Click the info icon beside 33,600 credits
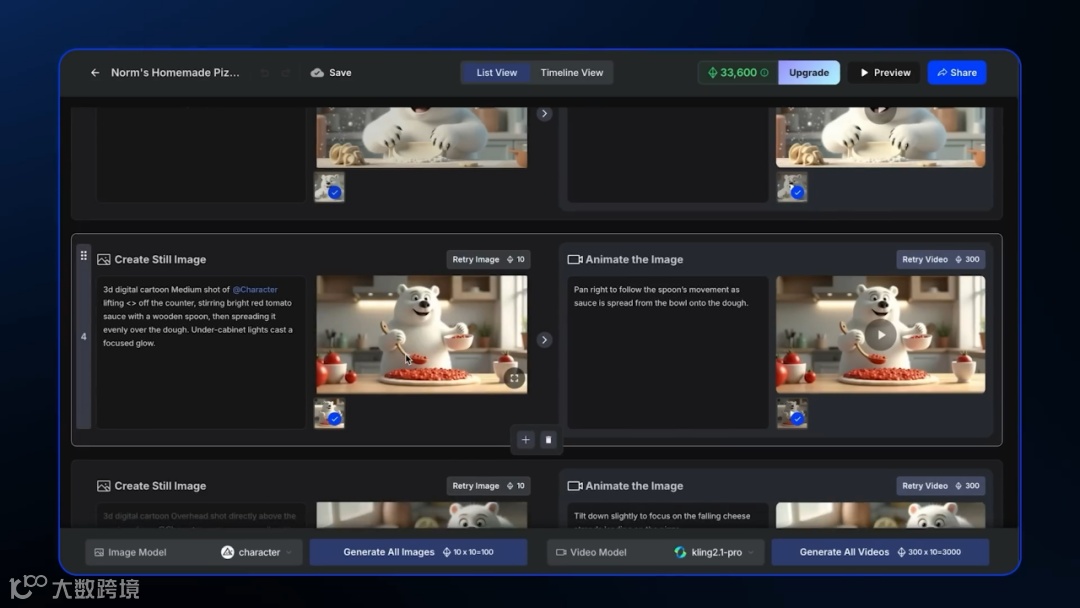 point(765,72)
